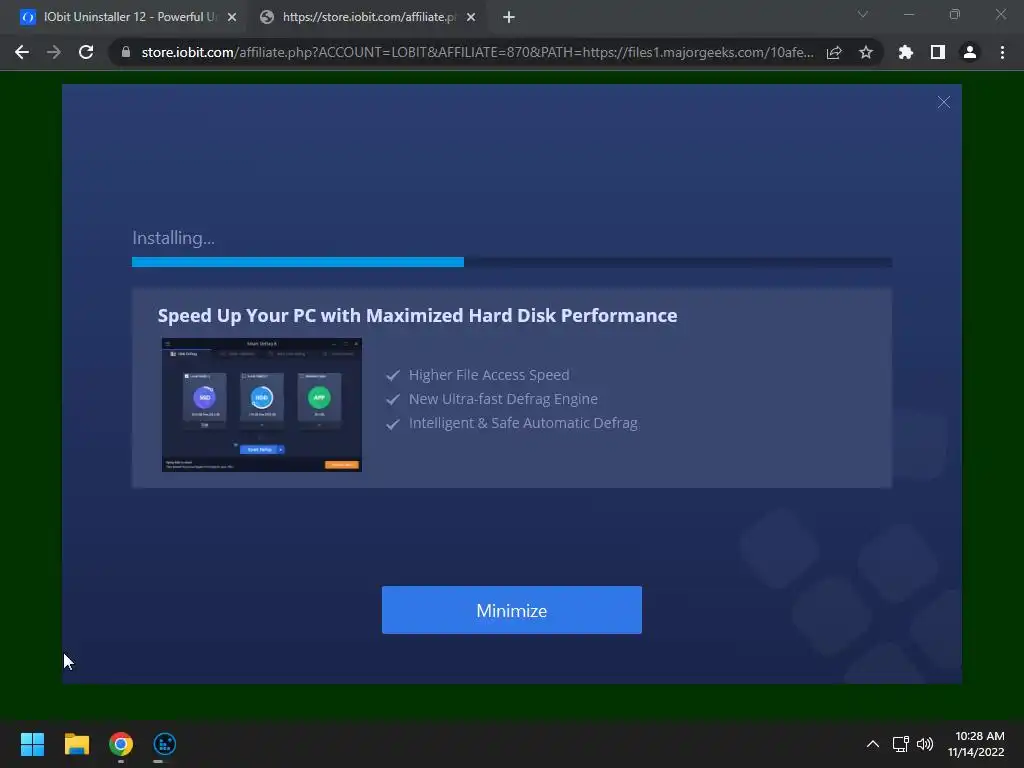
Task: Open the clock and date panel
Action: point(976,744)
